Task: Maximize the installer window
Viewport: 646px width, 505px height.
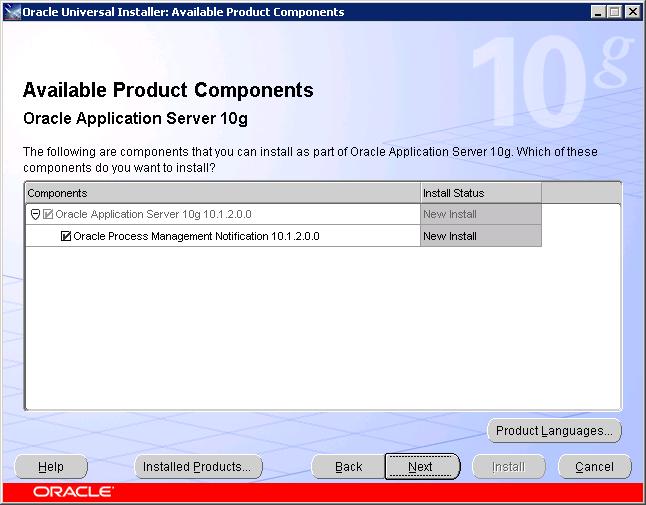Action: (614, 12)
